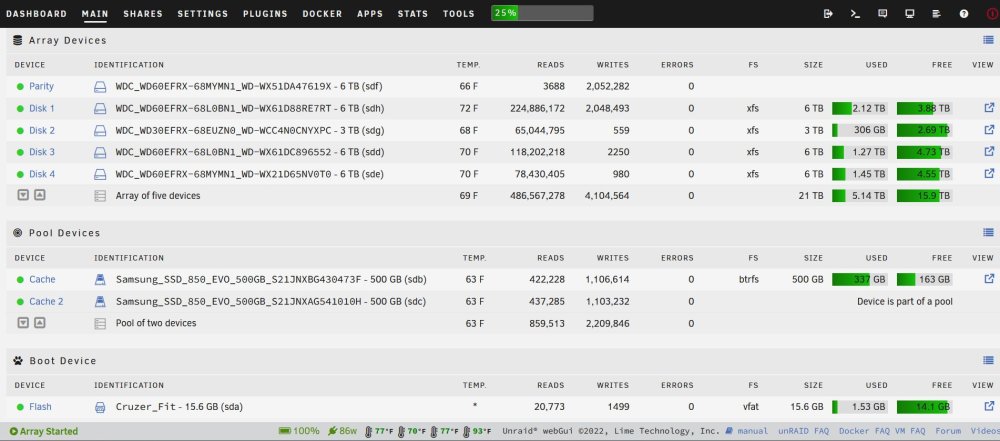Collapse array with down arrow toggle

tap(23, 195)
